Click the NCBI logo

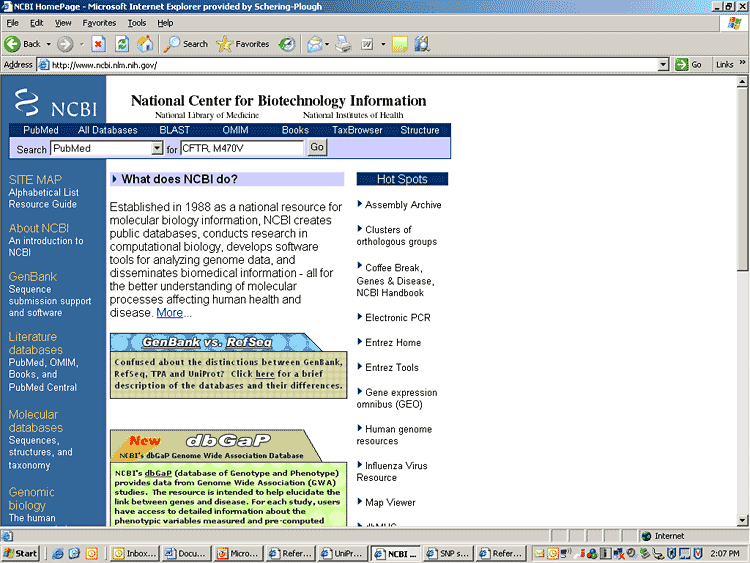pyautogui.click(x=55, y=103)
